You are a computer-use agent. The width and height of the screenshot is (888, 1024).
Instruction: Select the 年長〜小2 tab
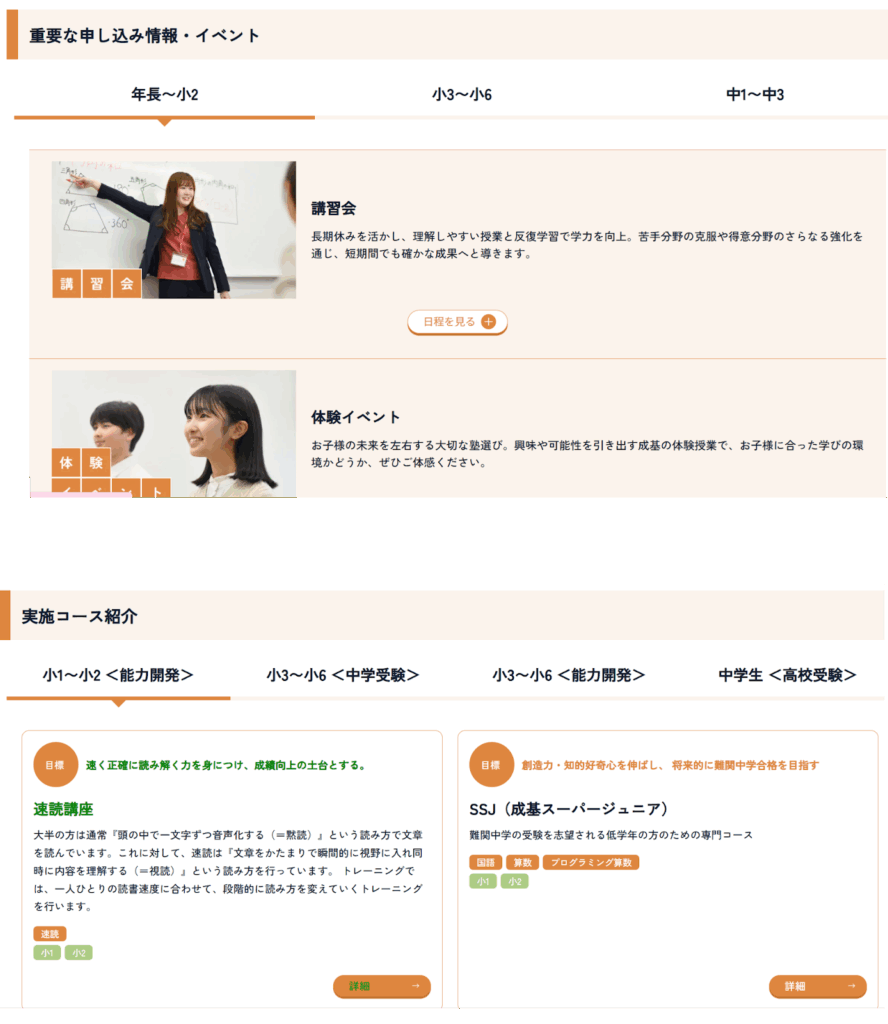point(164,95)
